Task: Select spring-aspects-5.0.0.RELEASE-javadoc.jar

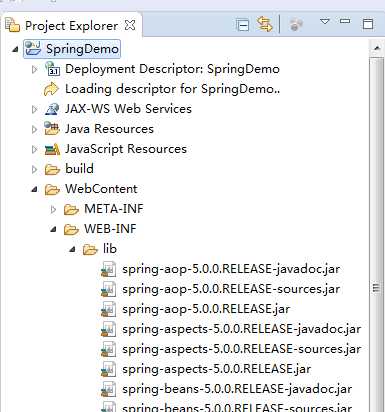Action: 242,329
